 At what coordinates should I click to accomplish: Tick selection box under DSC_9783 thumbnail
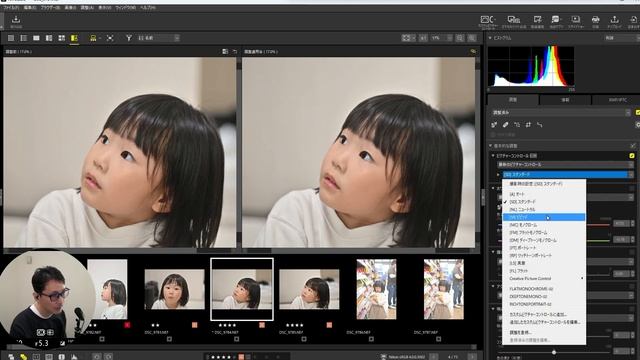coord(169,339)
